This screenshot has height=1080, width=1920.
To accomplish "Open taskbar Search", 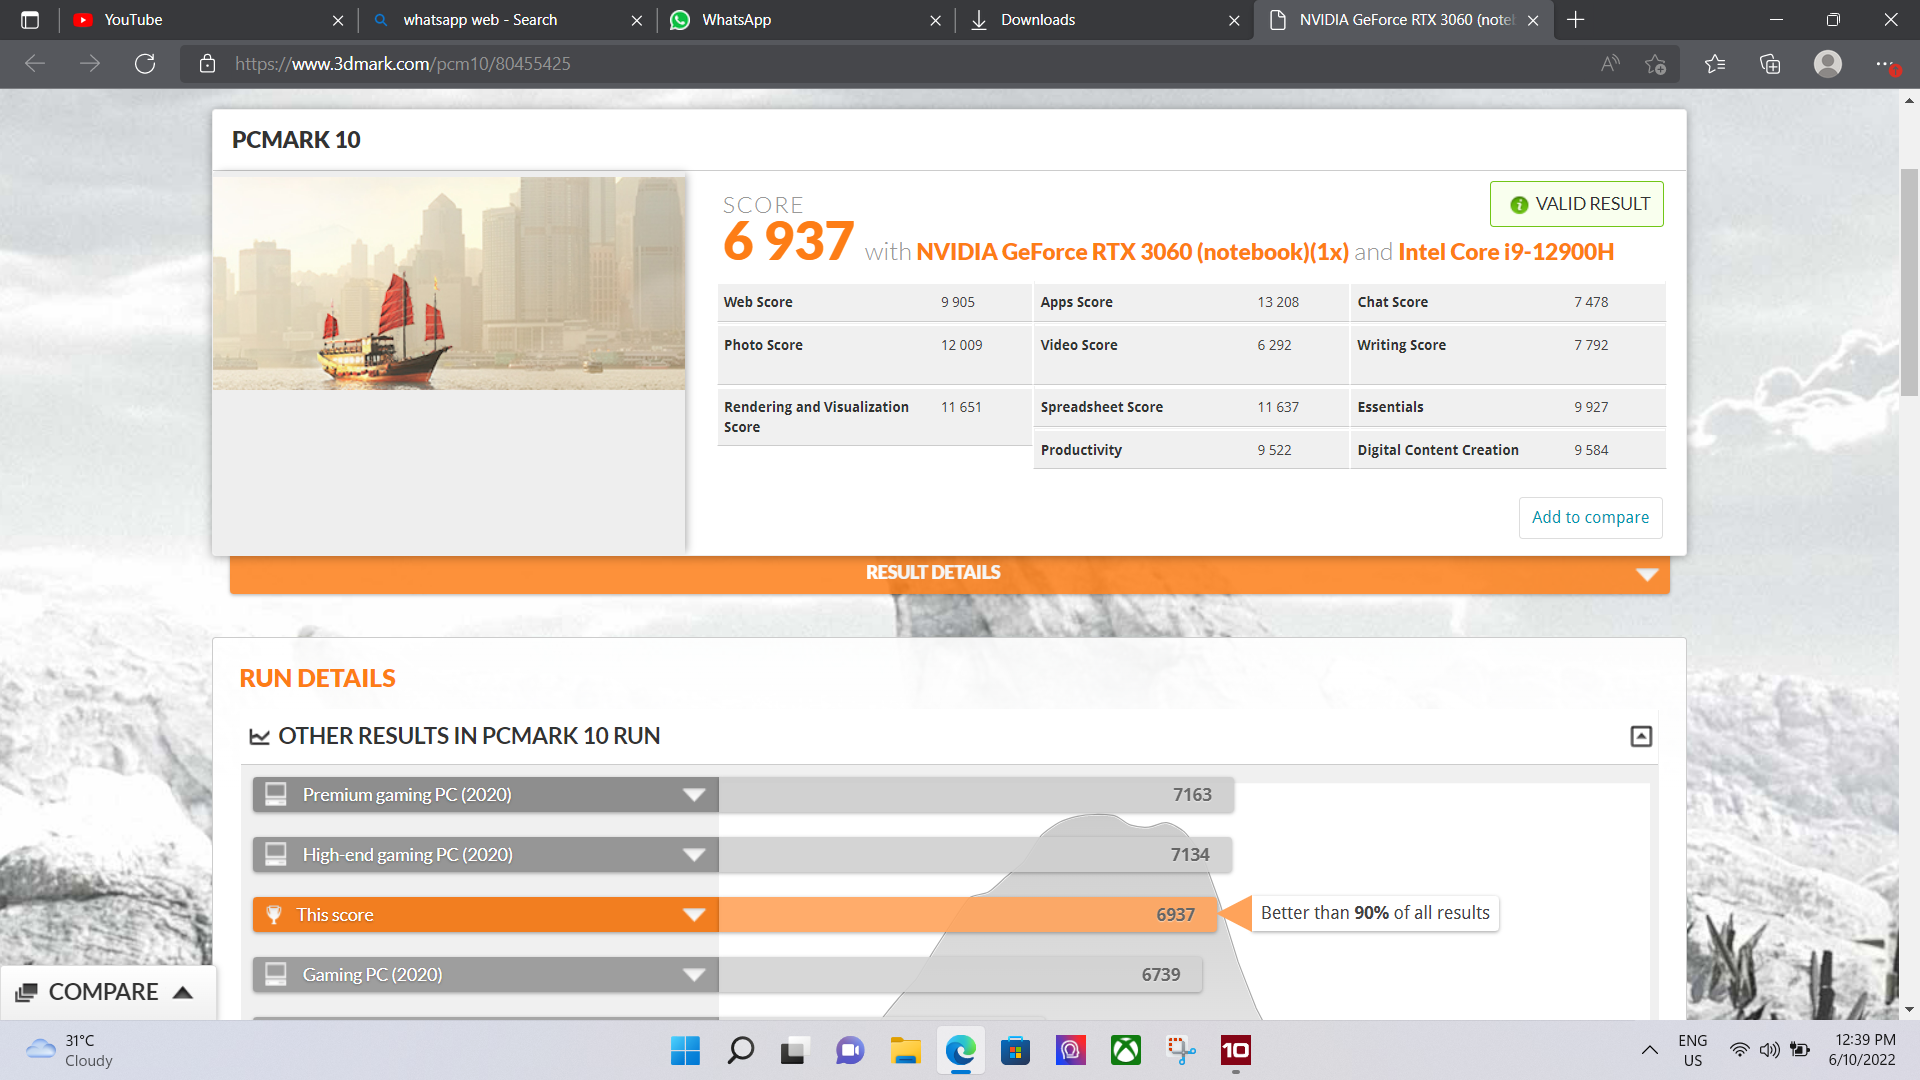I will [741, 1050].
